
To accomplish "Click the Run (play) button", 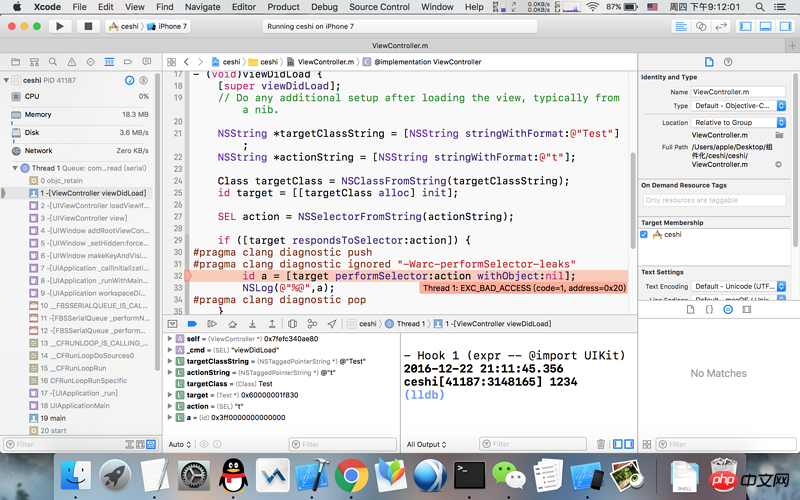I will click(59, 26).
